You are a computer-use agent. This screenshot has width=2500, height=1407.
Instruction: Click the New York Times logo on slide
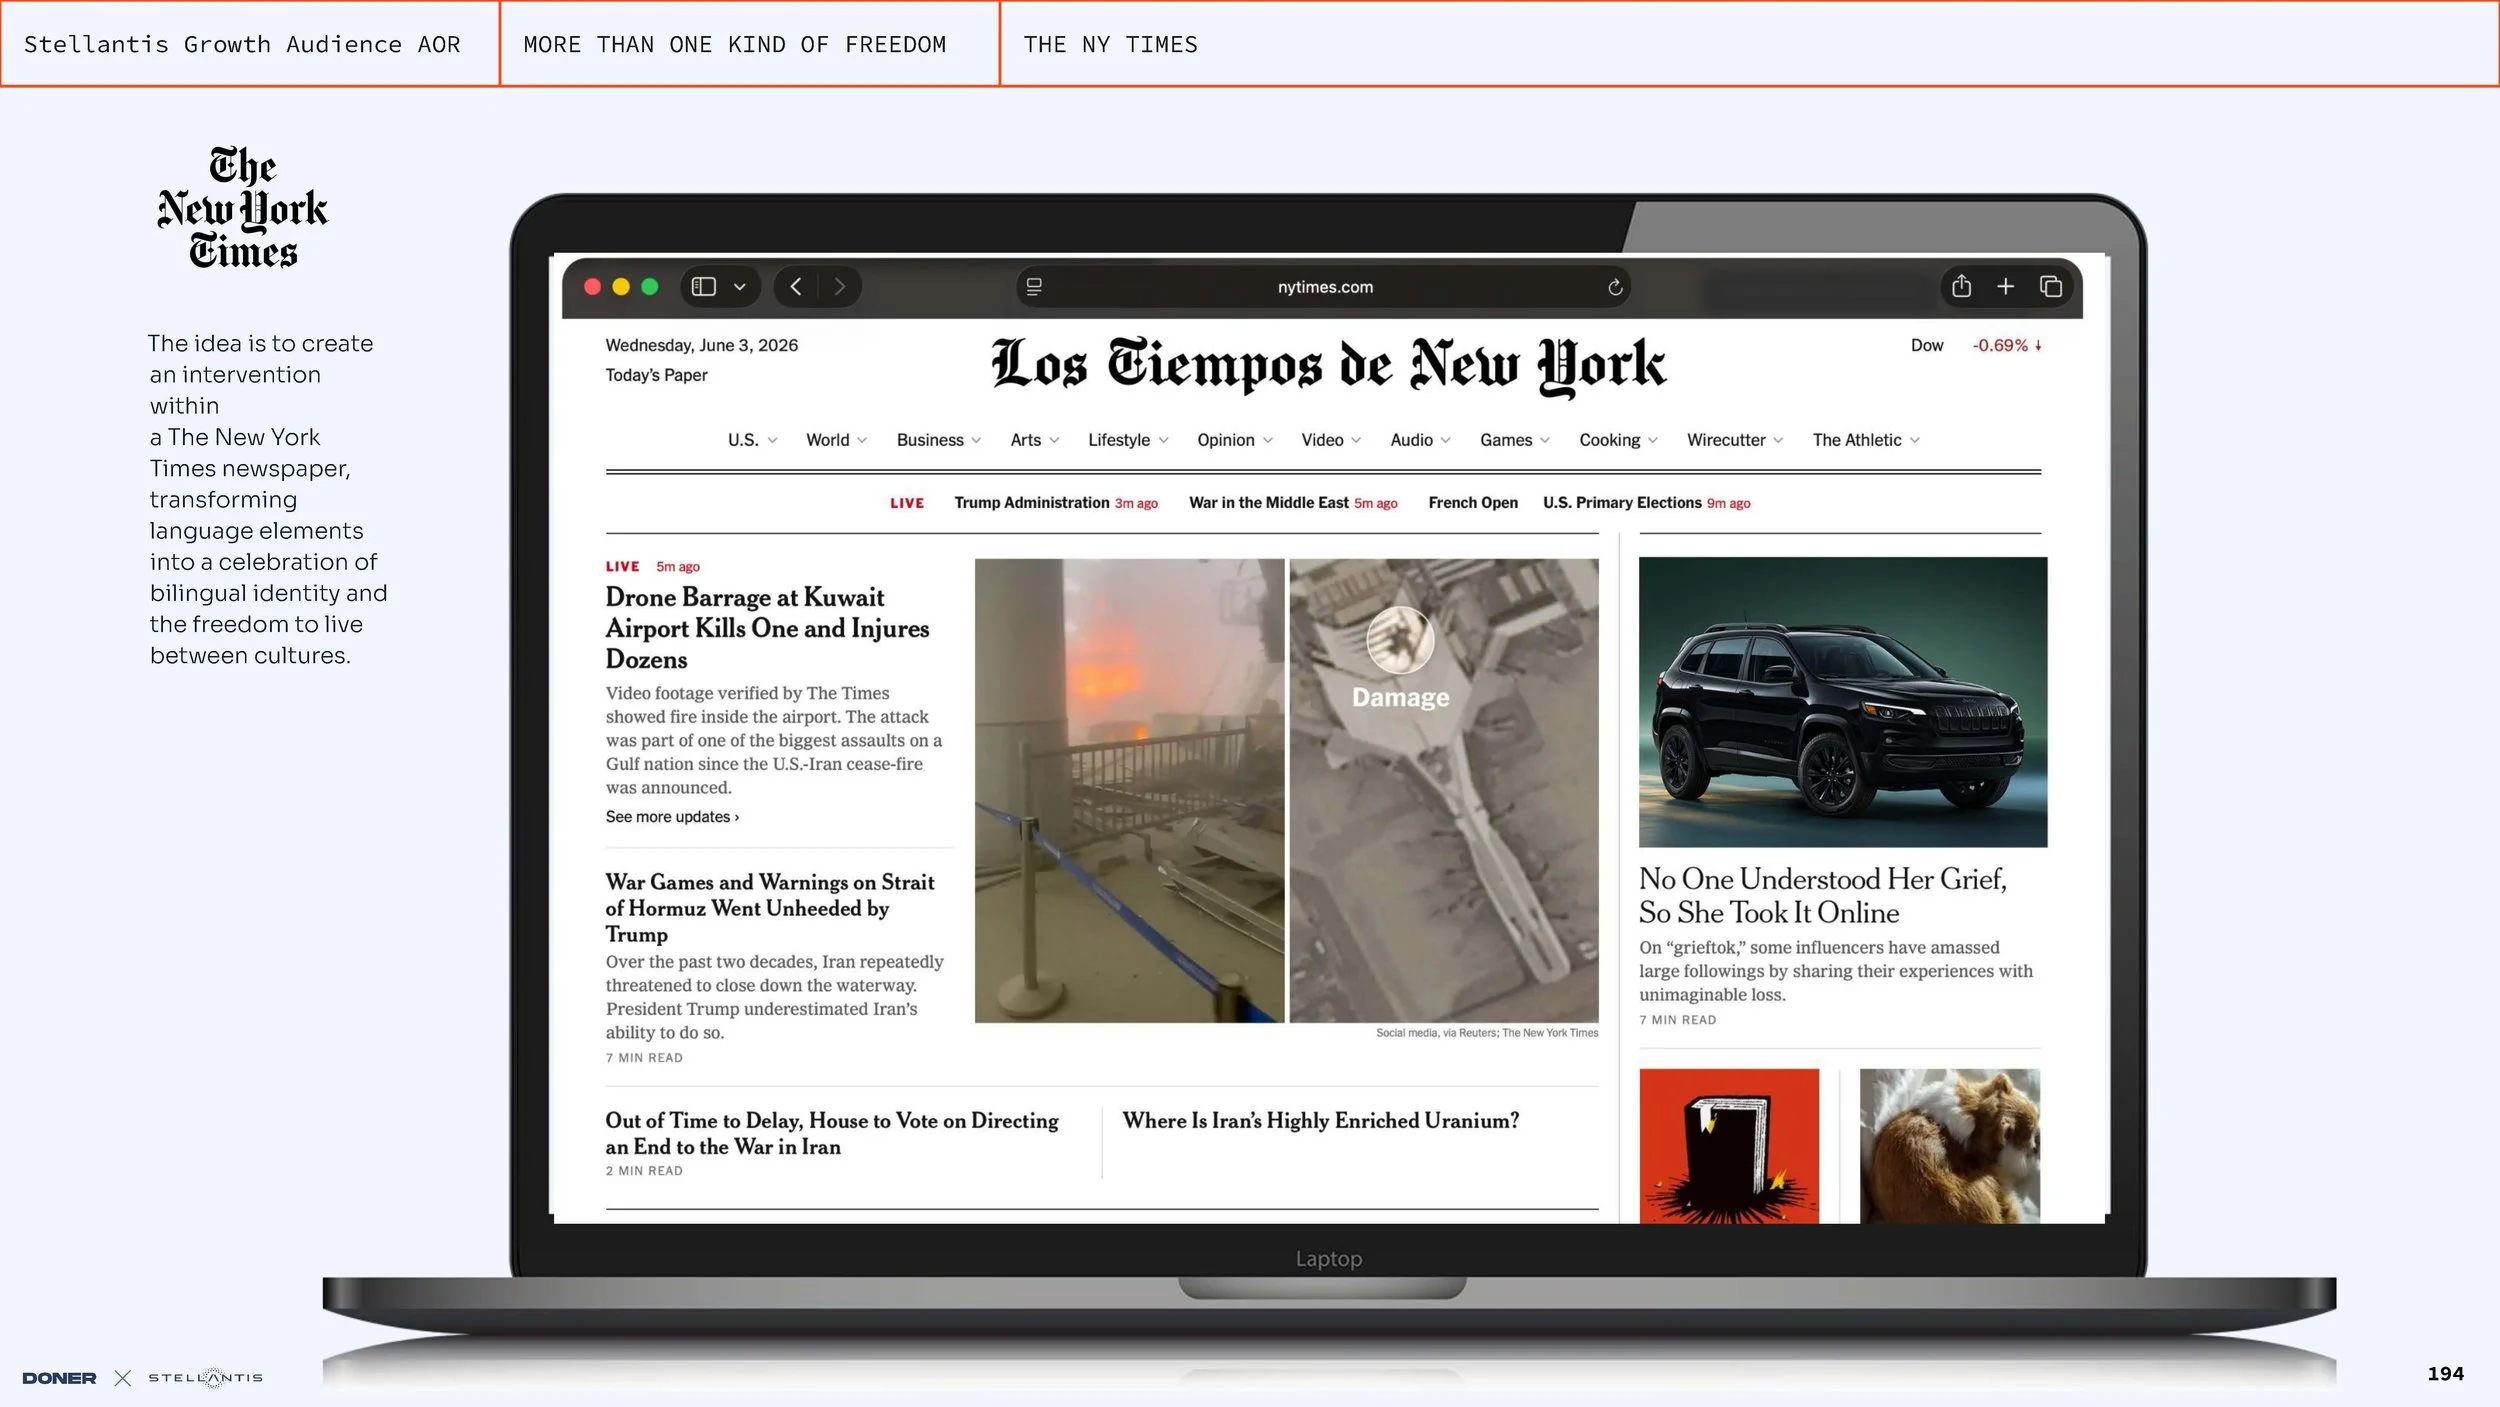coord(242,208)
